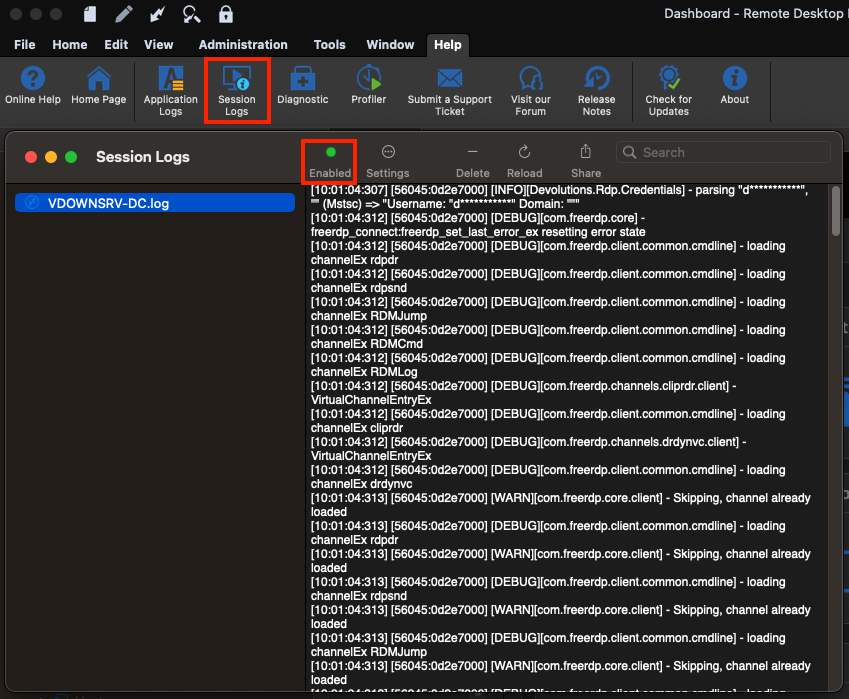Open Session Logs from the ribbon
This screenshot has height=699, width=849.
coord(237,91)
